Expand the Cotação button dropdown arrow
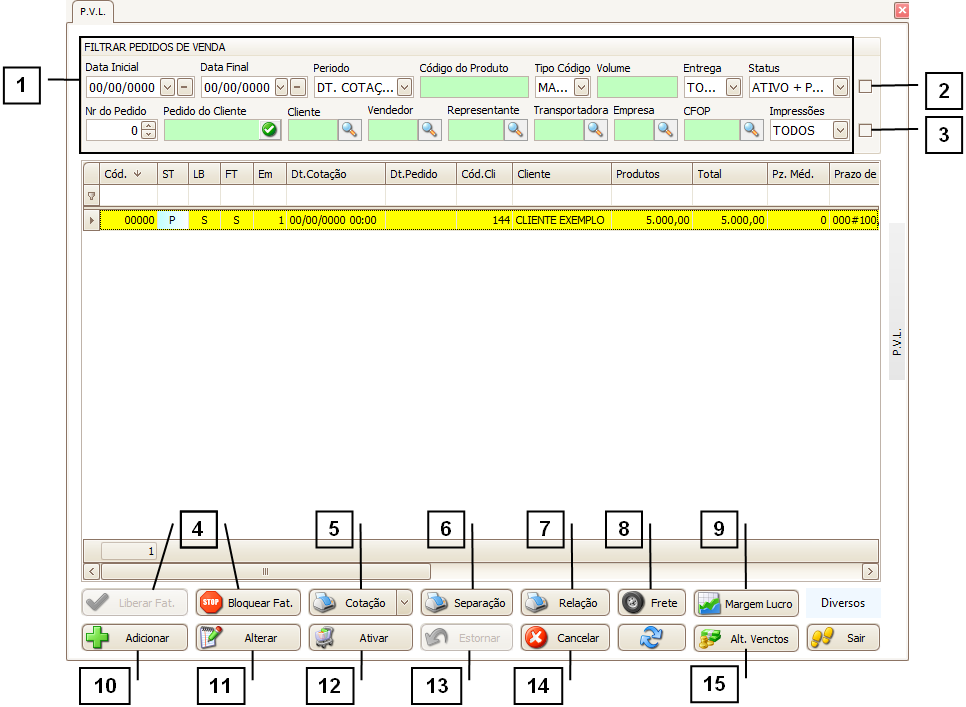The image size is (966, 707). point(404,603)
